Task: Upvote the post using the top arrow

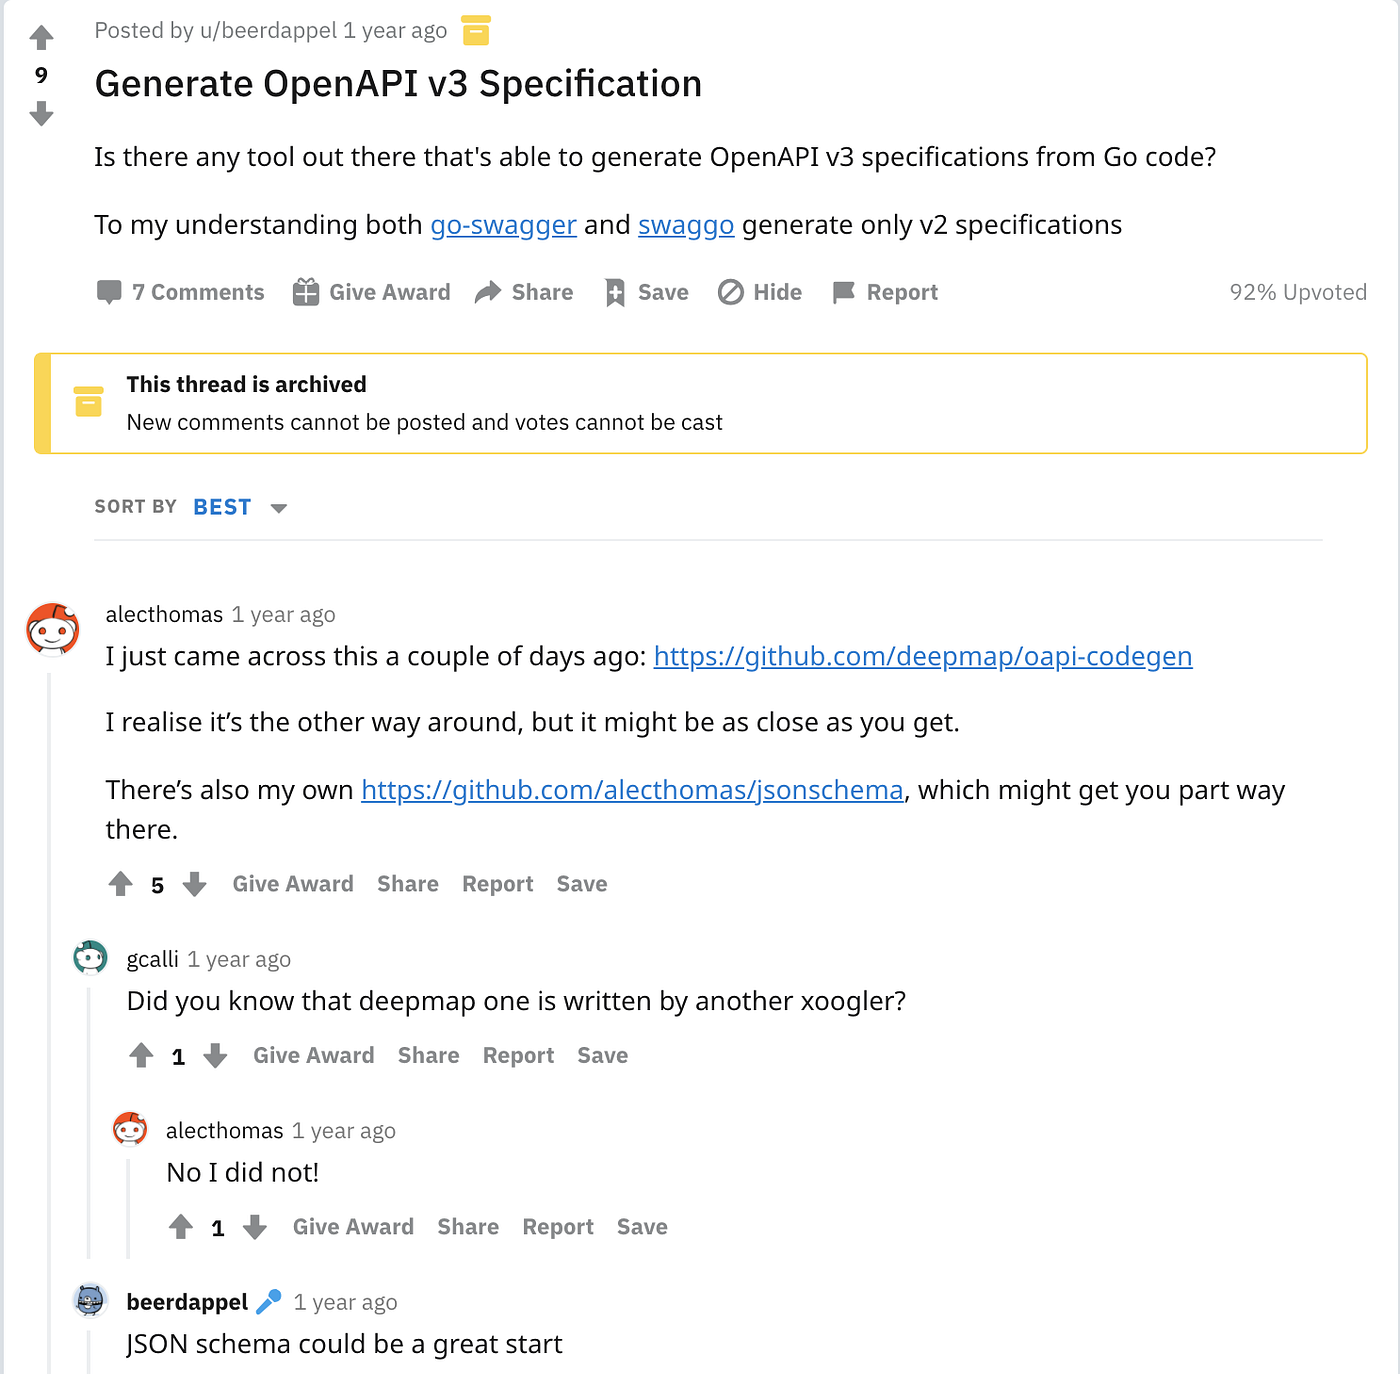Action: [40, 36]
